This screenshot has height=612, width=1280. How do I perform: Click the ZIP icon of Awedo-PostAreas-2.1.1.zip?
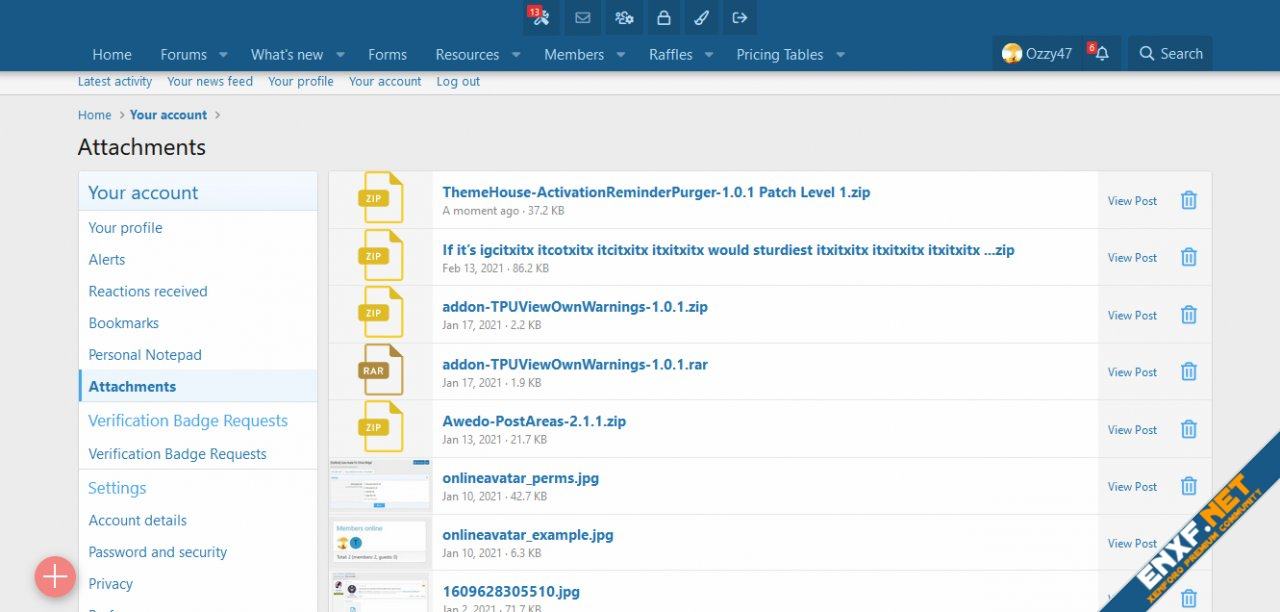[x=381, y=427]
